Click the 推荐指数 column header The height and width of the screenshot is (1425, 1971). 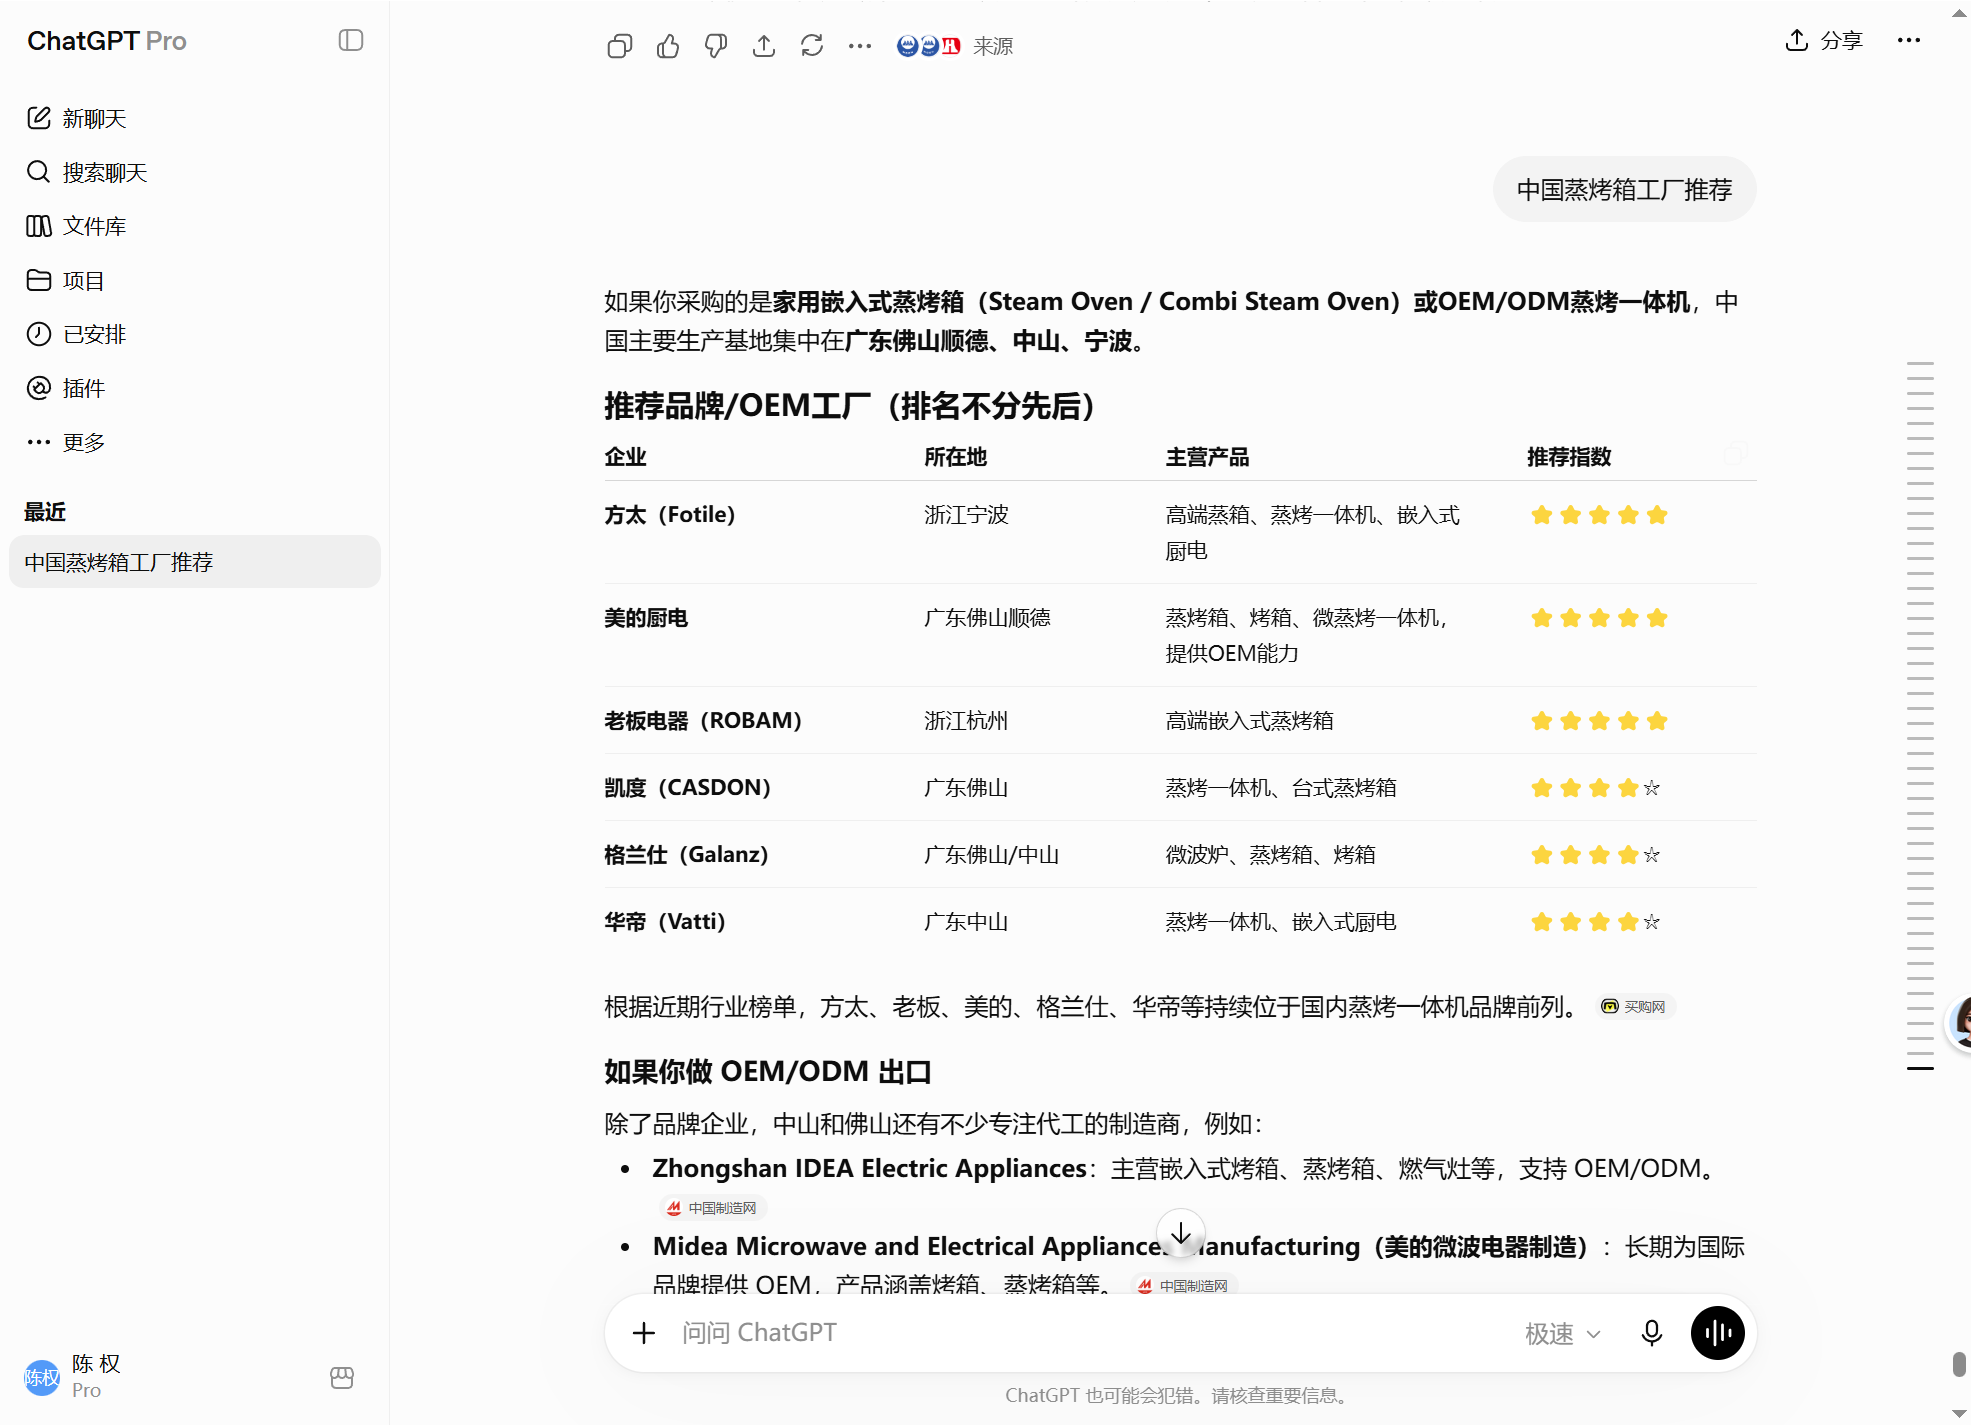click(x=1569, y=457)
